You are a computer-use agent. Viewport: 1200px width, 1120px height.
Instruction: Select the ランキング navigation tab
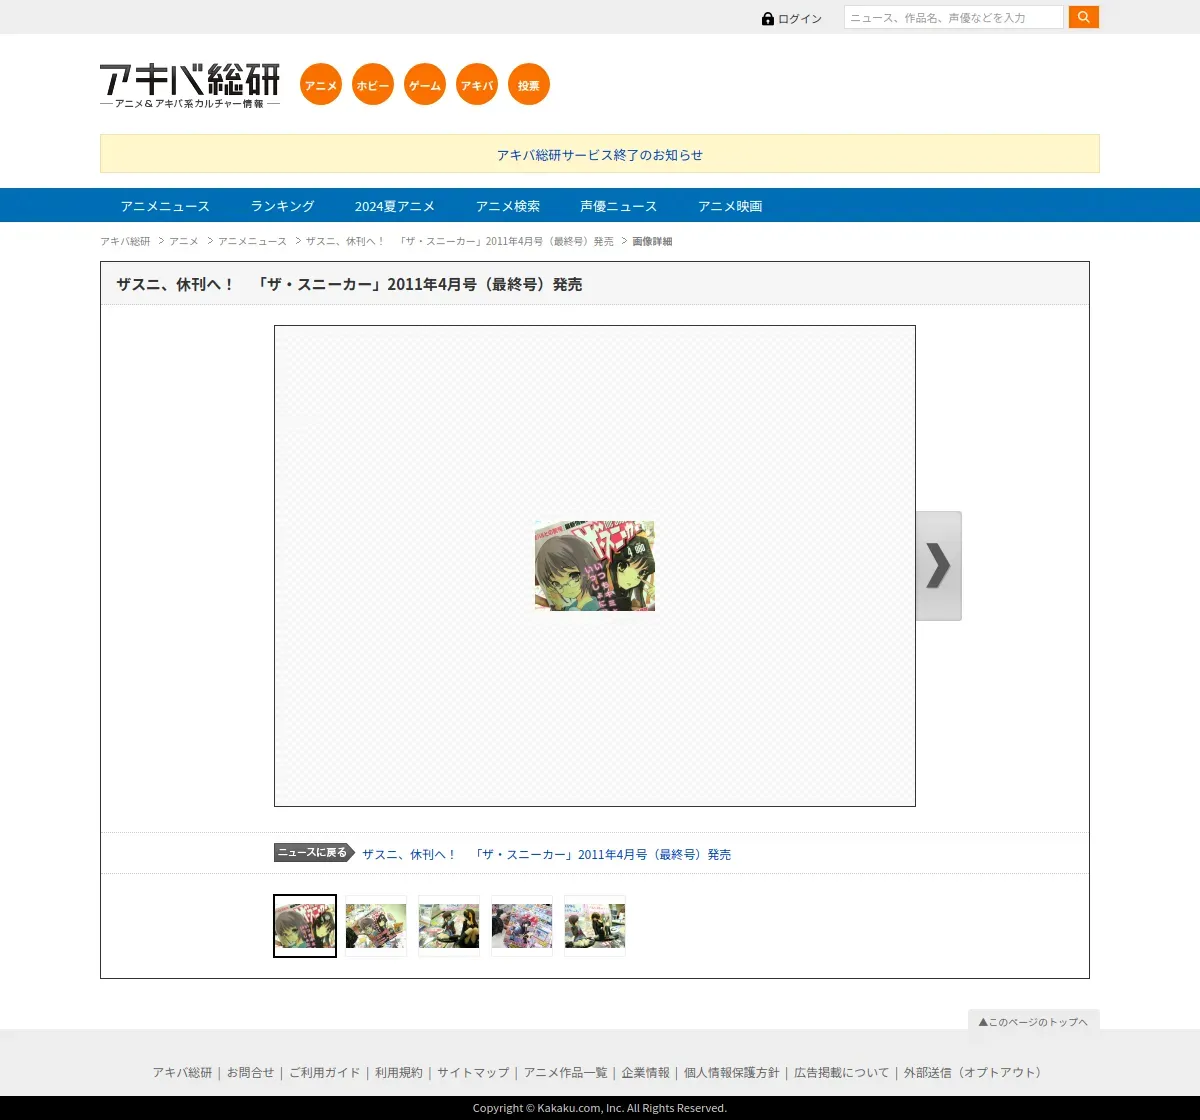[282, 206]
